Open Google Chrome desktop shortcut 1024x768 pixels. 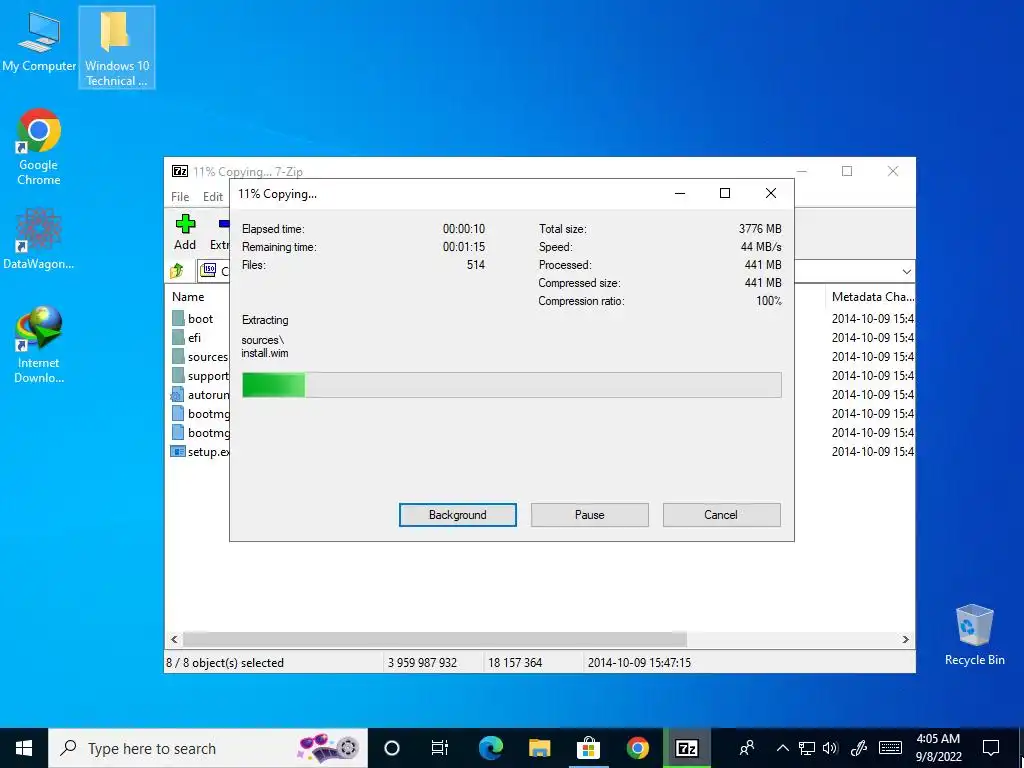[x=39, y=147]
